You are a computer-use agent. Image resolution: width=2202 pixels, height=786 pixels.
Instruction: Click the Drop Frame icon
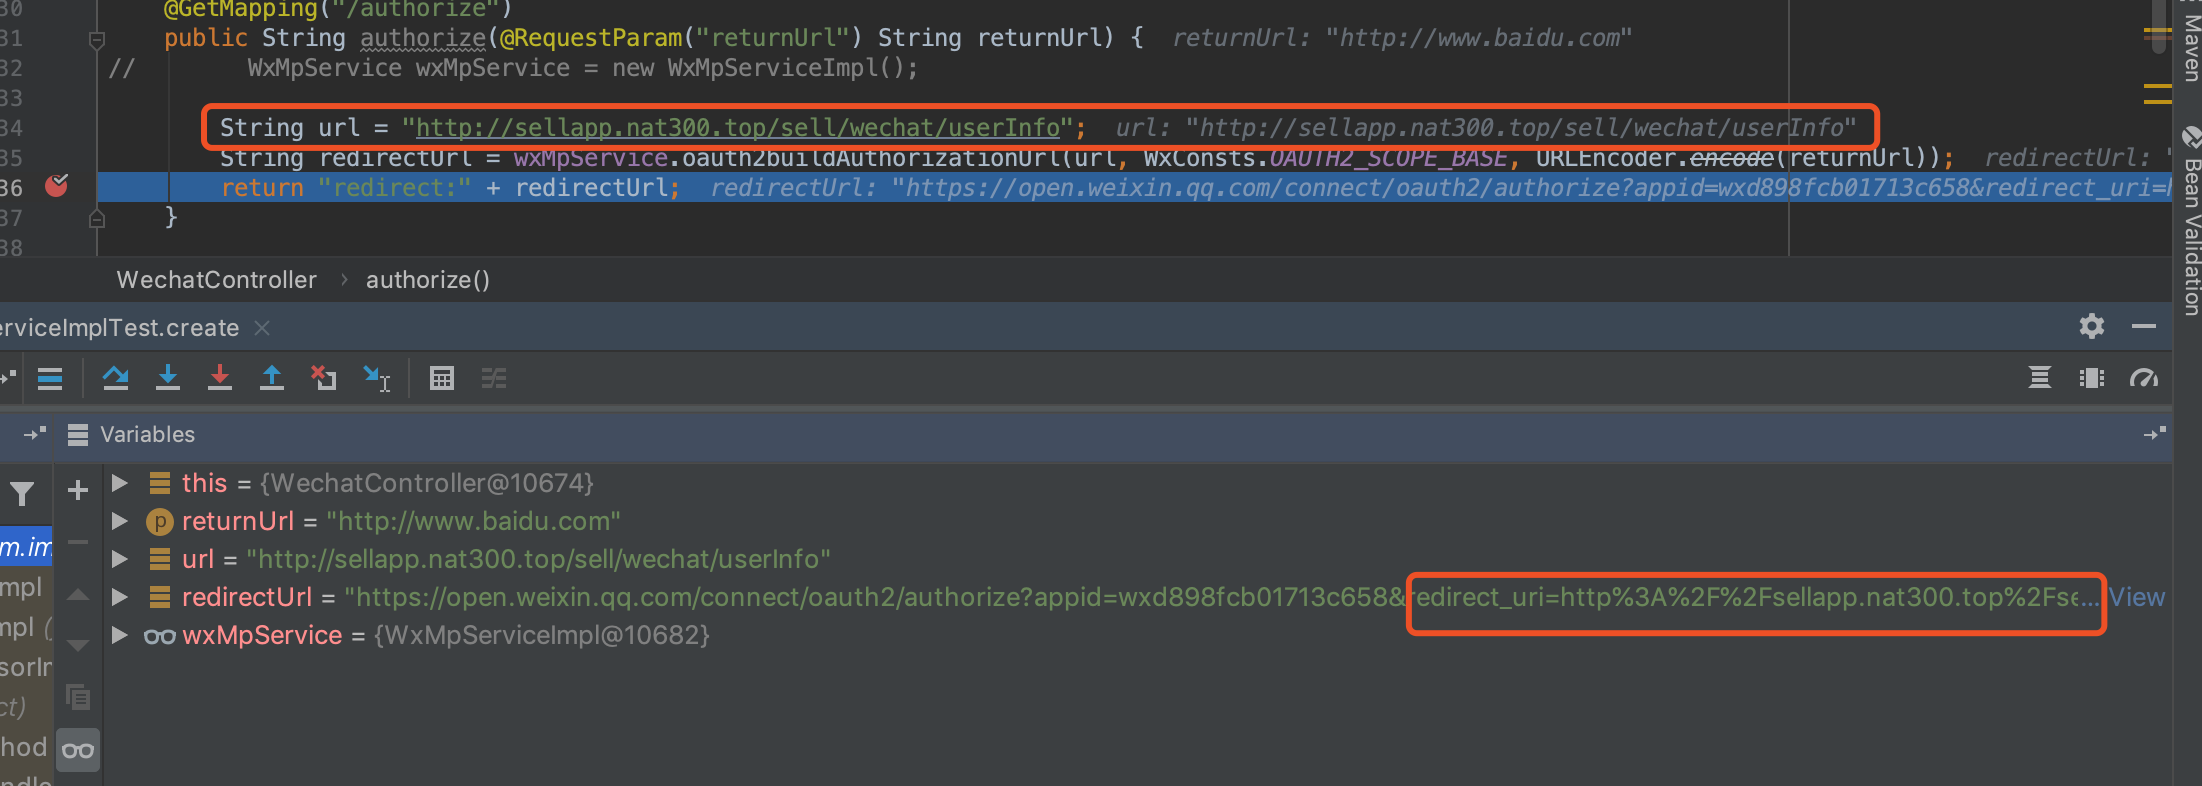tap(324, 378)
